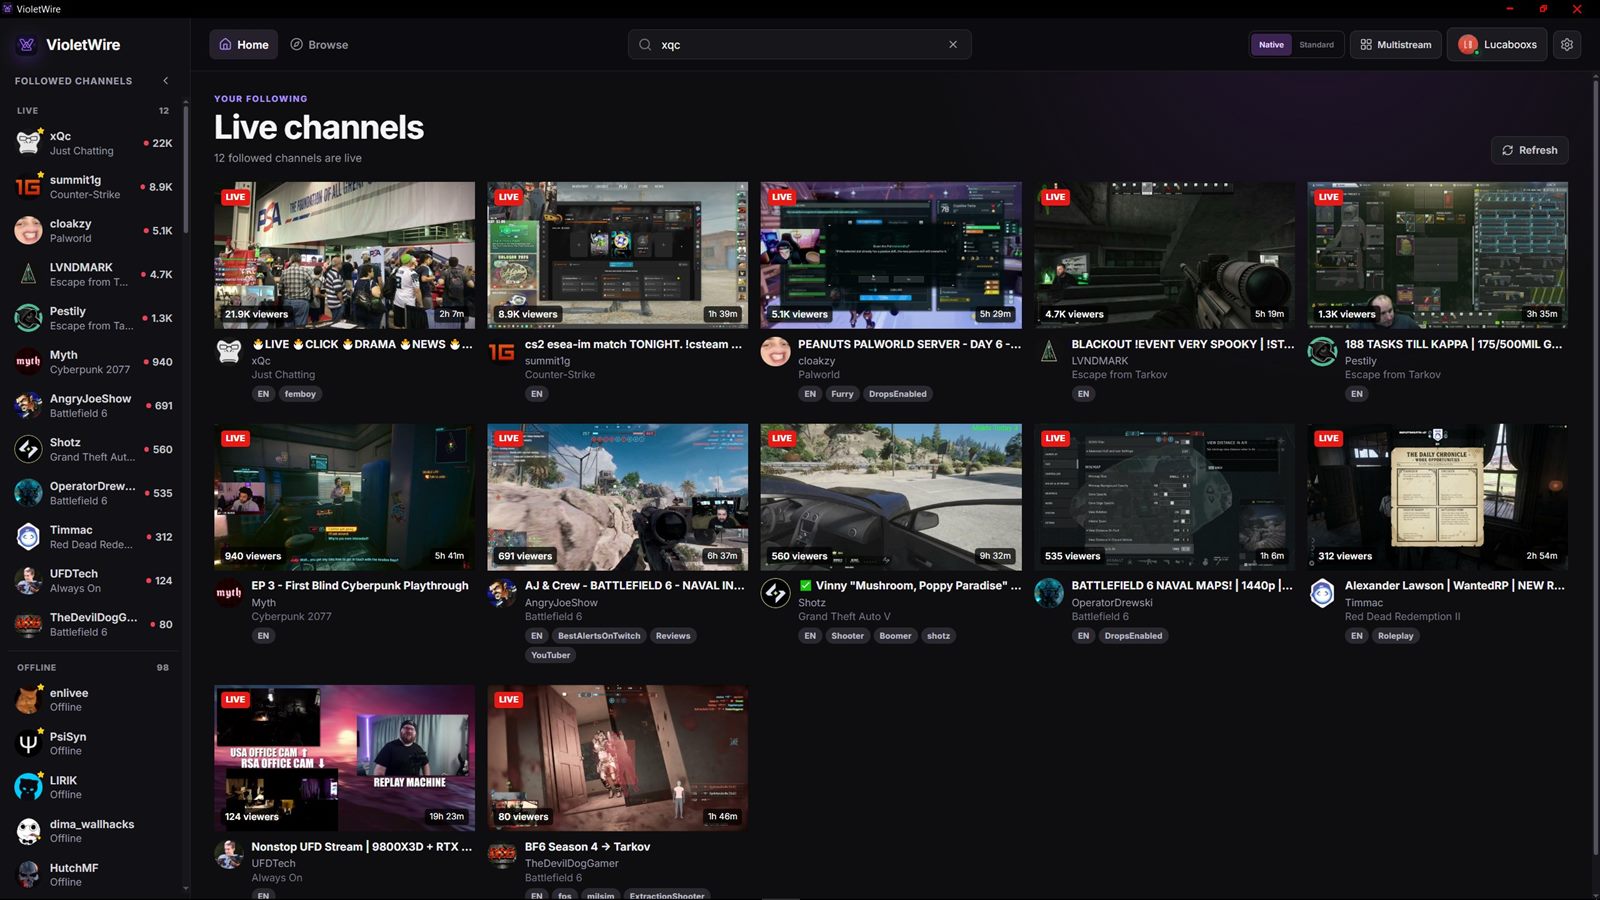This screenshot has height=900, width=1600.
Task: Open Shotz avatar in sidebar
Action: tap(28, 449)
